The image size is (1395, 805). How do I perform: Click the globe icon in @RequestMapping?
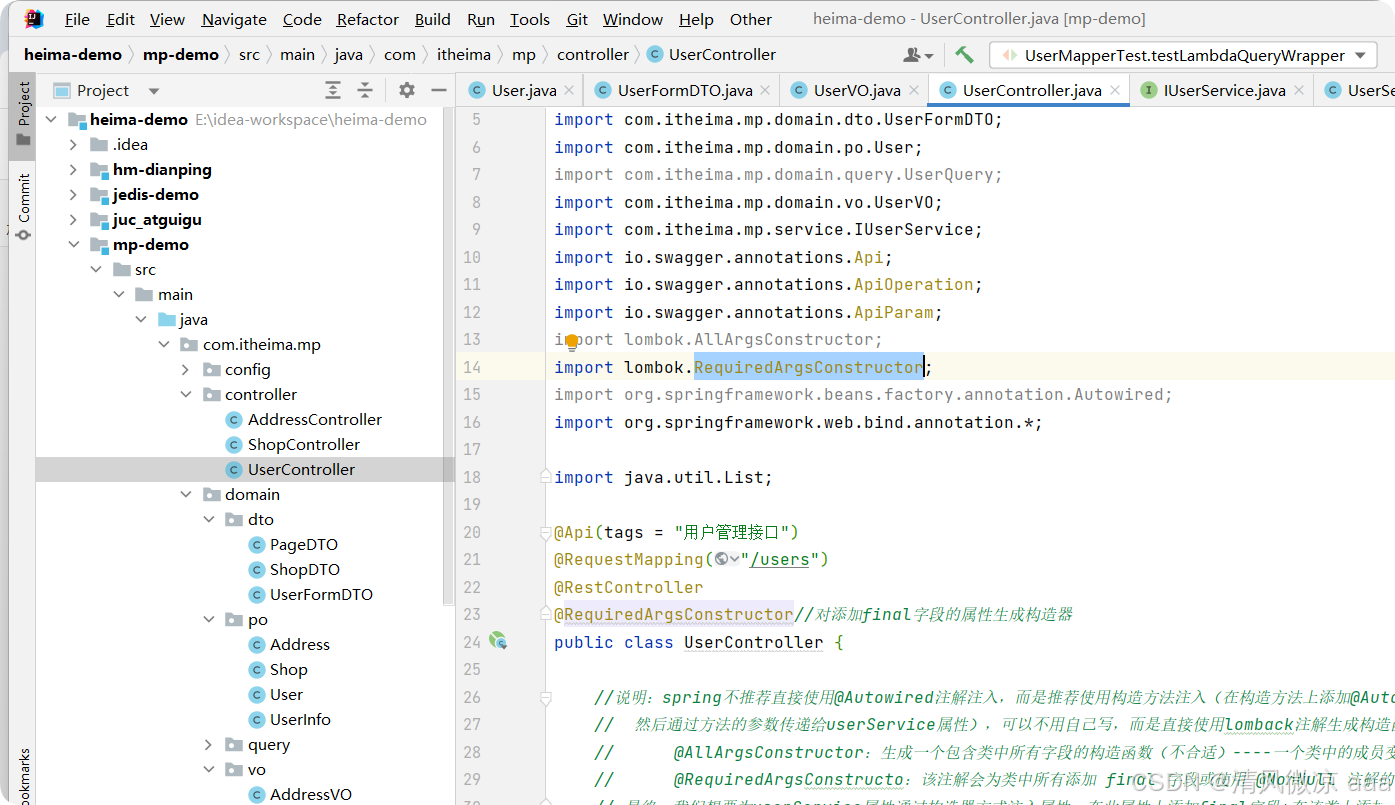tap(722, 559)
